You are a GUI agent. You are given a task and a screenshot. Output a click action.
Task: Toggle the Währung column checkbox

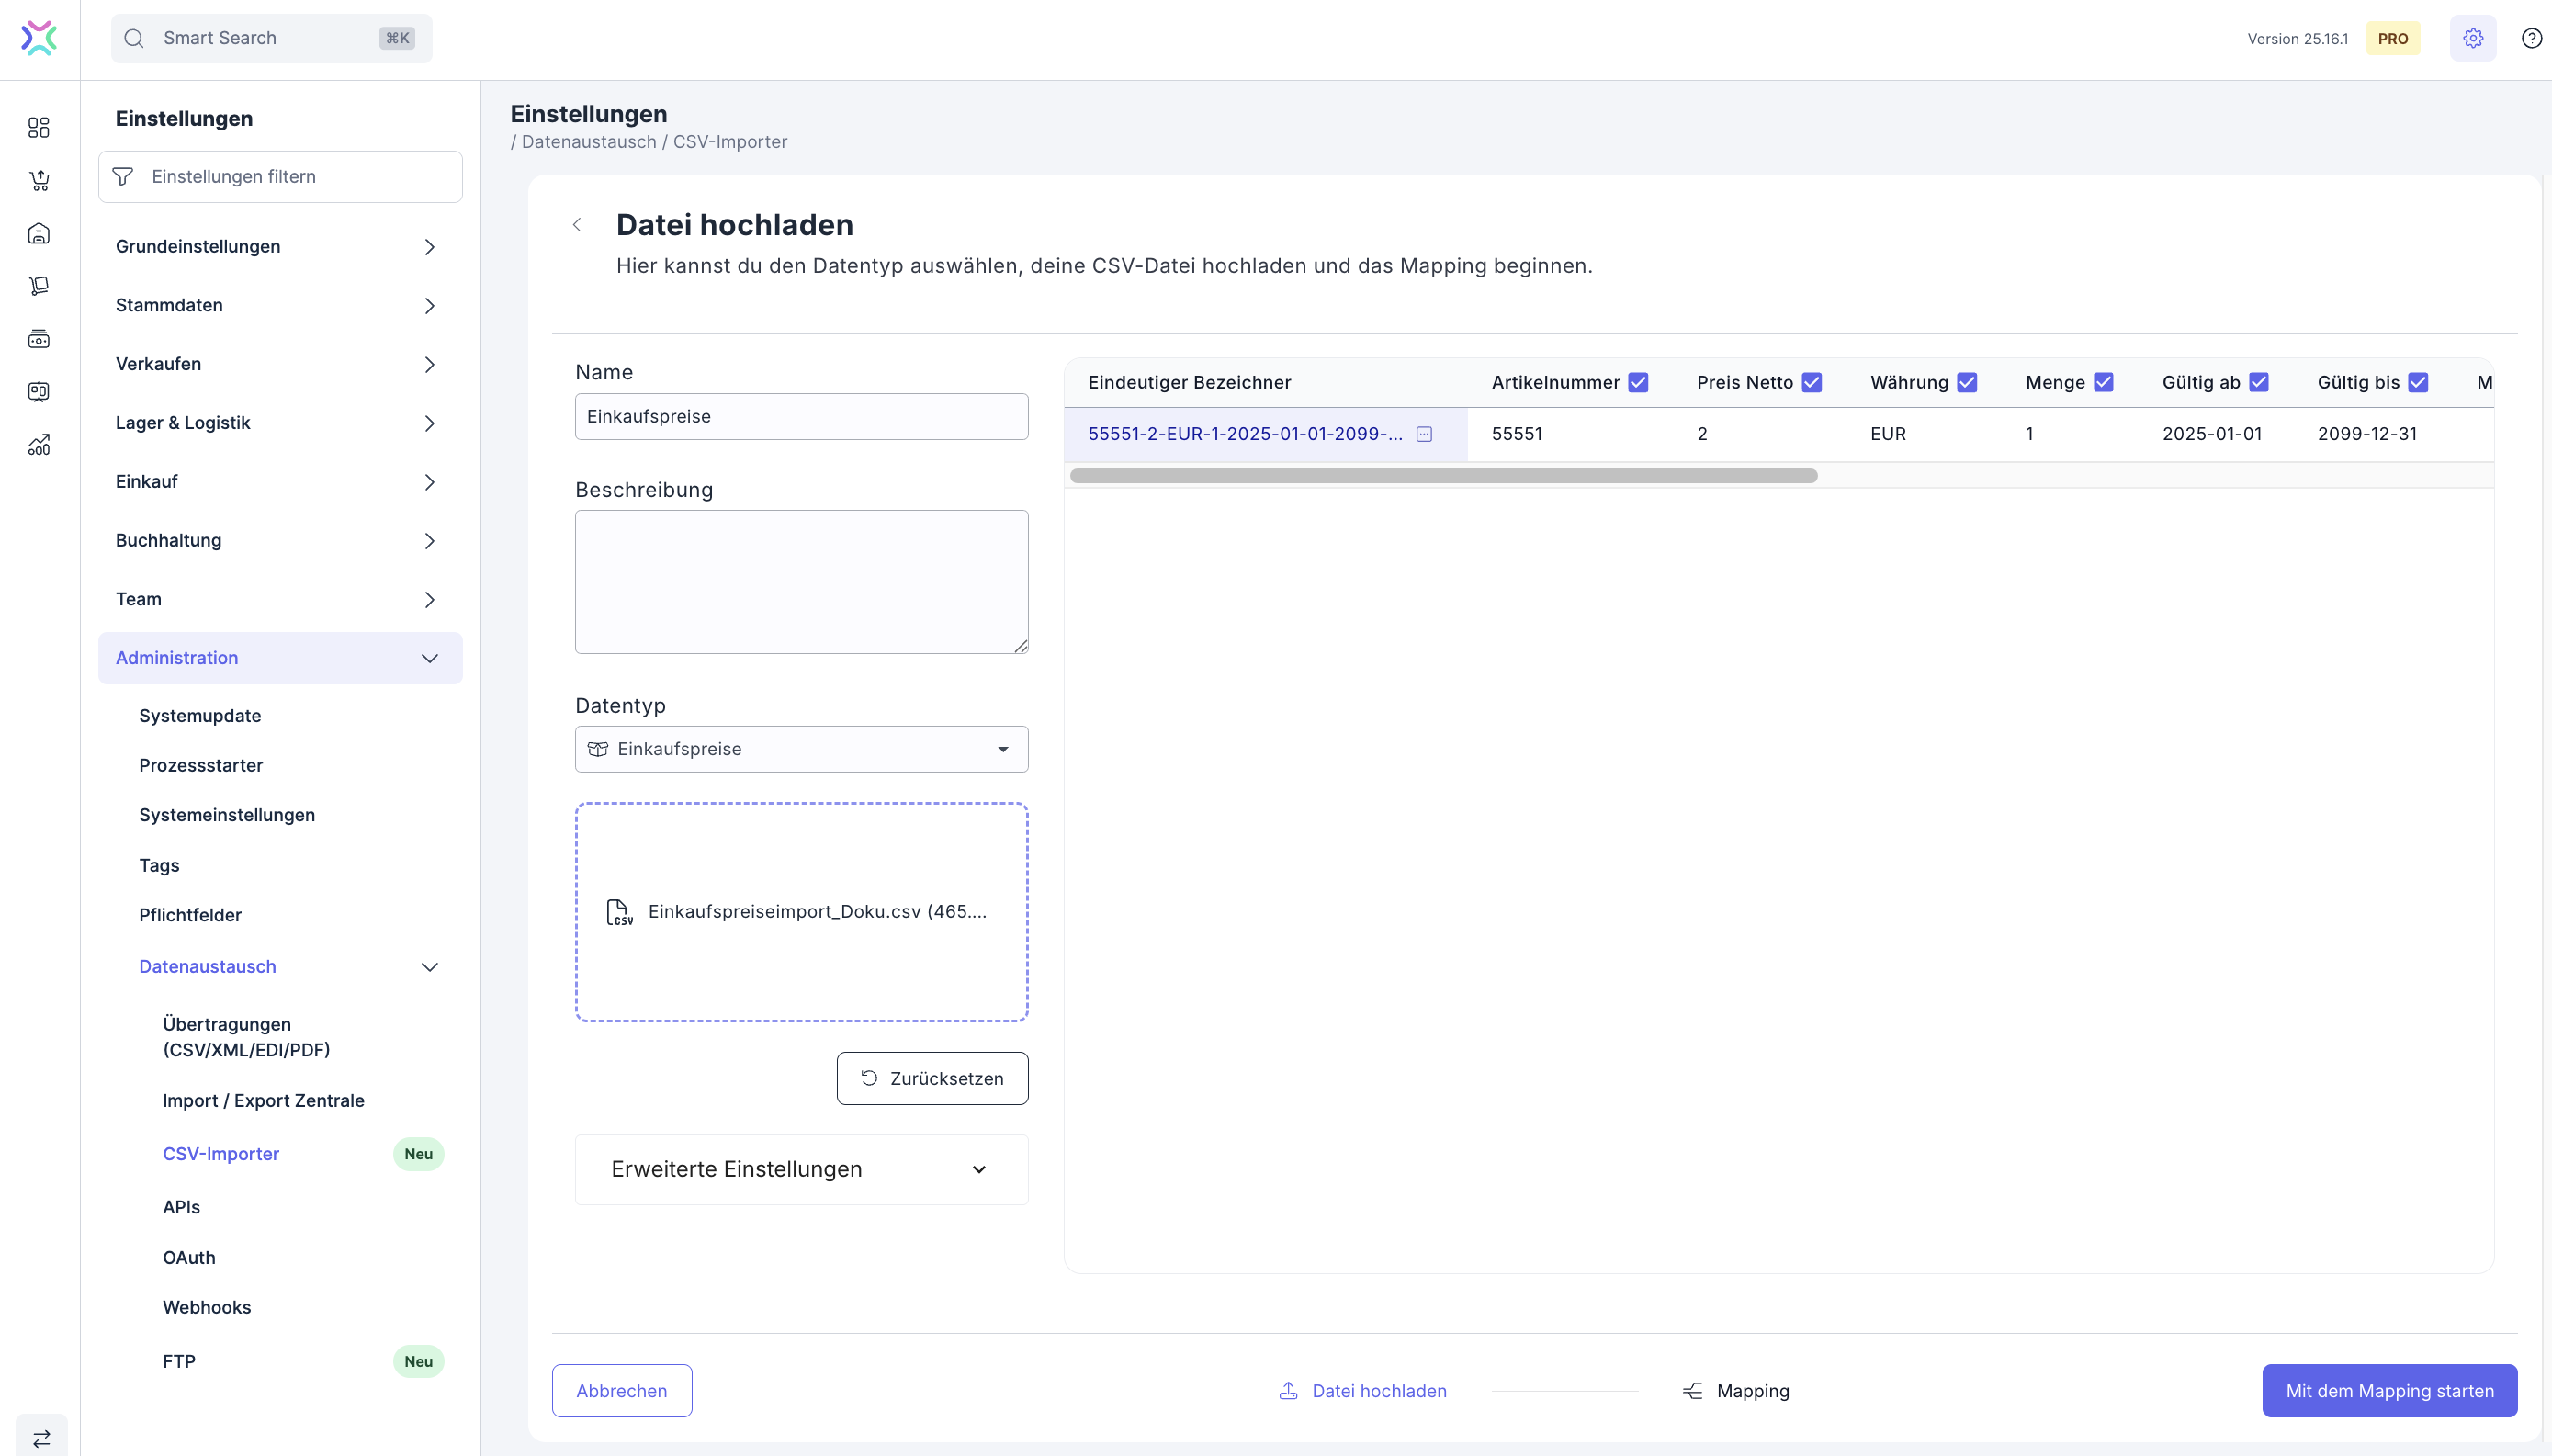coord(1967,382)
